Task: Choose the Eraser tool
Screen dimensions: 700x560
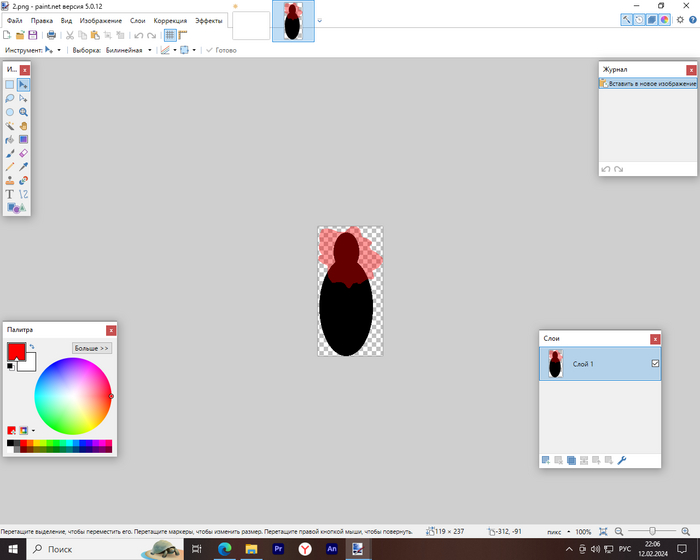Action: [x=23, y=154]
